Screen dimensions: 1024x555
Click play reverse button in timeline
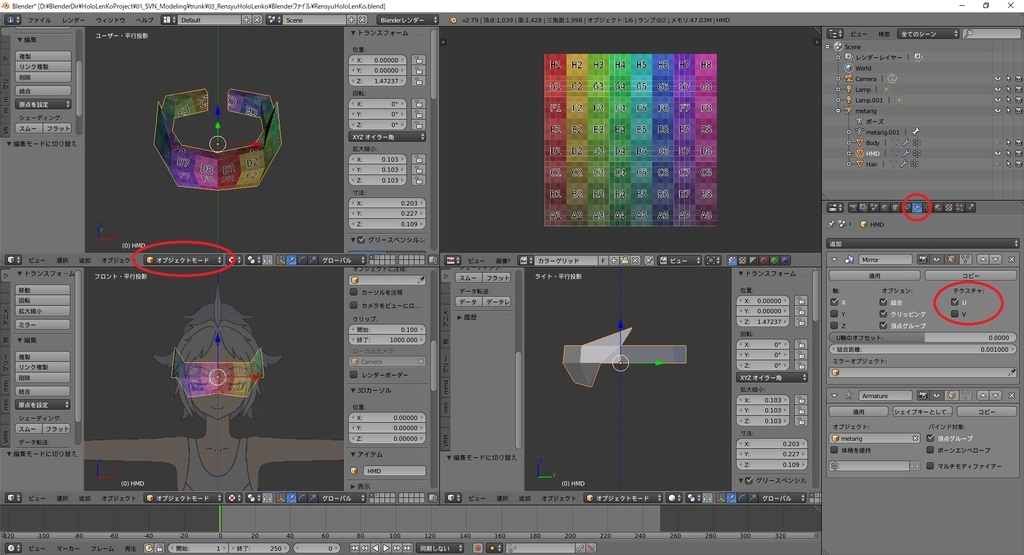tap(376, 548)
